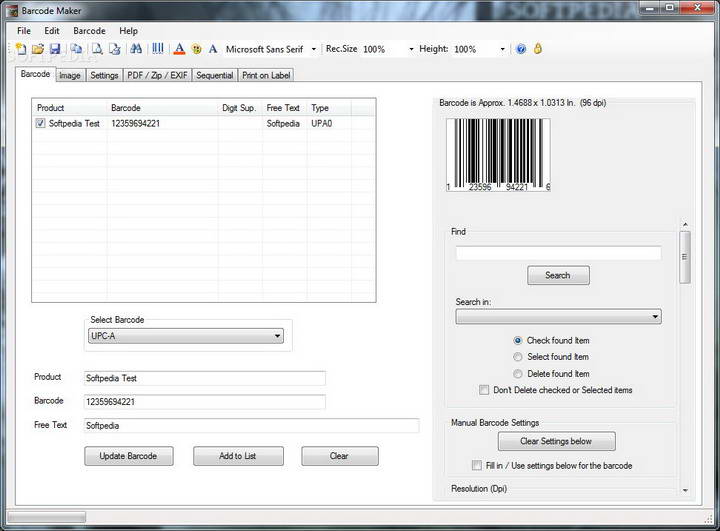Viewport: 720px width, 531px height.
Task: Click the Barcode column header
Action: (163, 108)
